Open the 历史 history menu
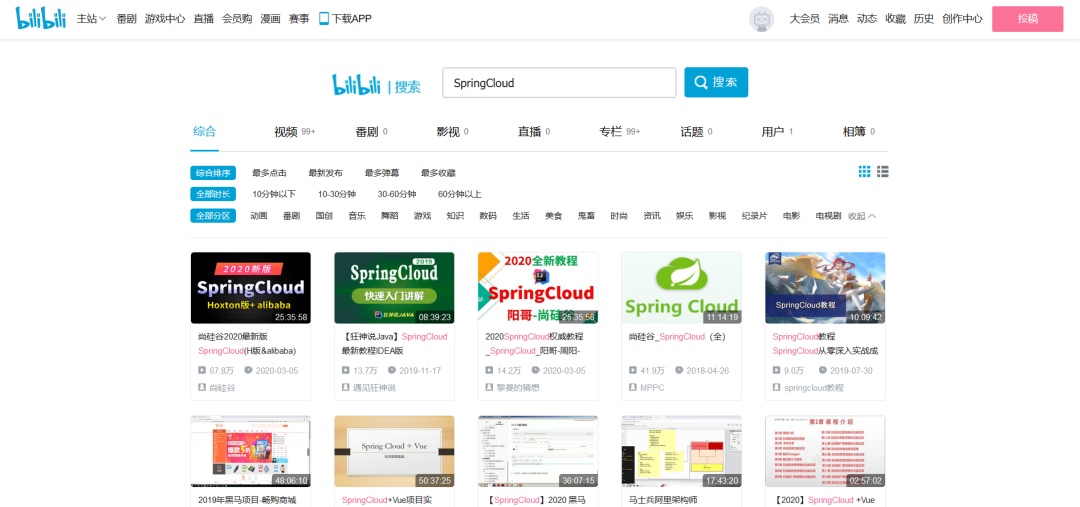The height and width of the screenshot is (507, 1080). coord(923,18)
